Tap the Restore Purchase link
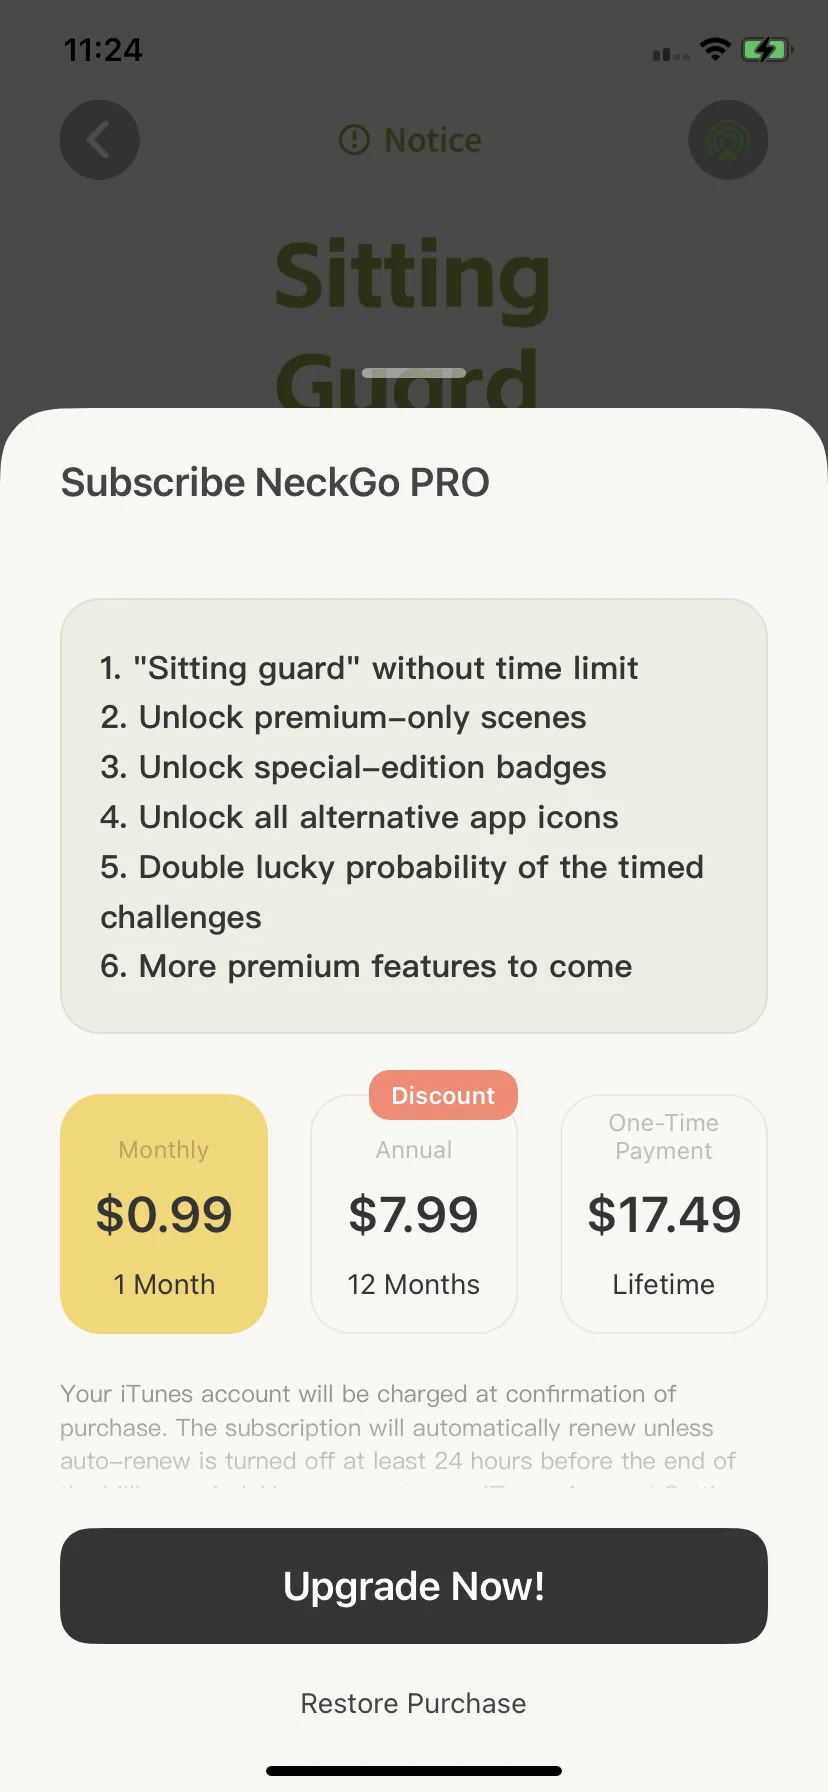 coord(414,1703)
